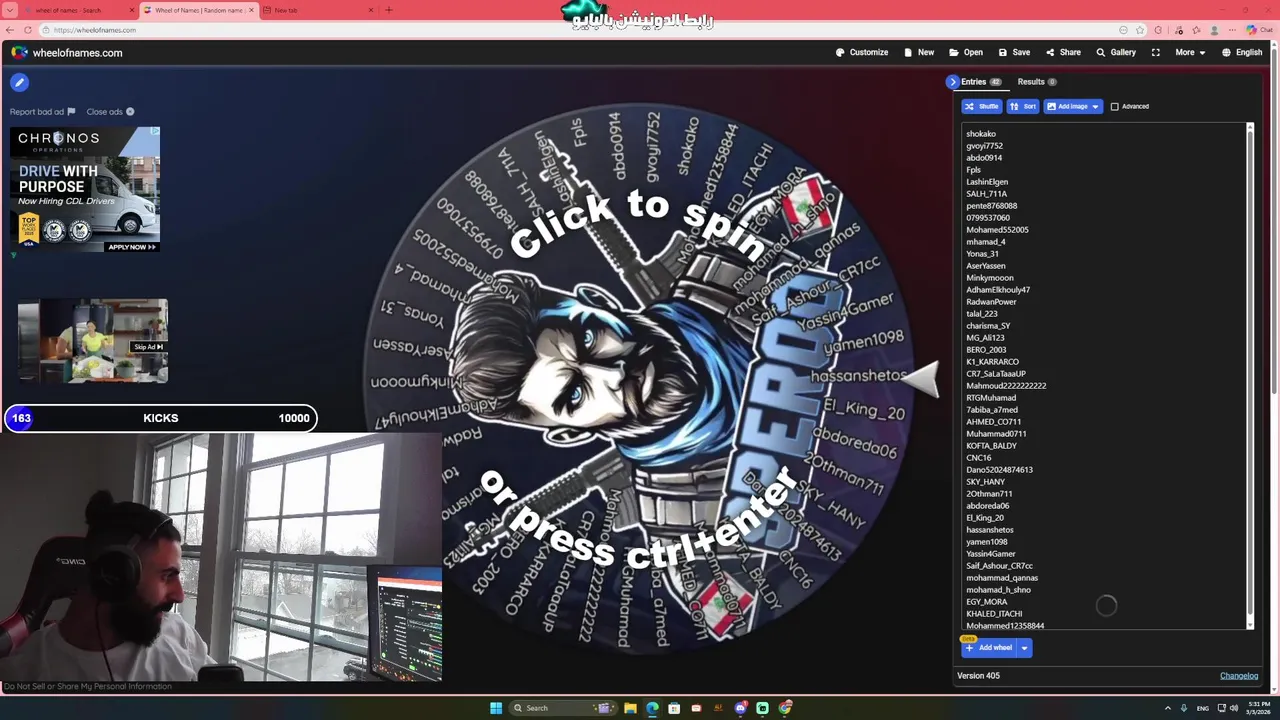The image size is (1280, 720).
Task: Expand the Add wheel dropdown arrow
Action: tap(1024, 648)
